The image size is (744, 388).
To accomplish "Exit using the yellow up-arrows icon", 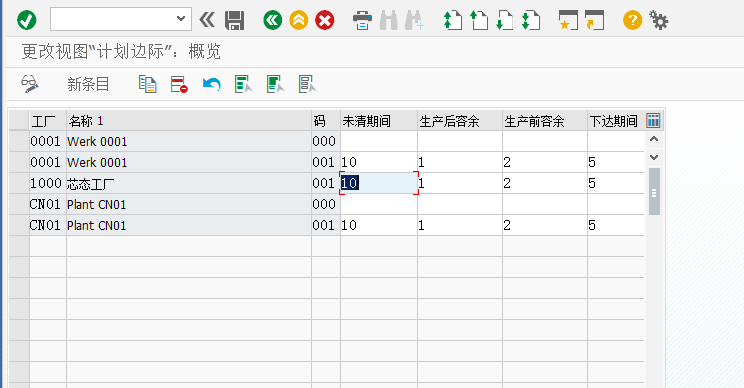I will pos(298,20).
